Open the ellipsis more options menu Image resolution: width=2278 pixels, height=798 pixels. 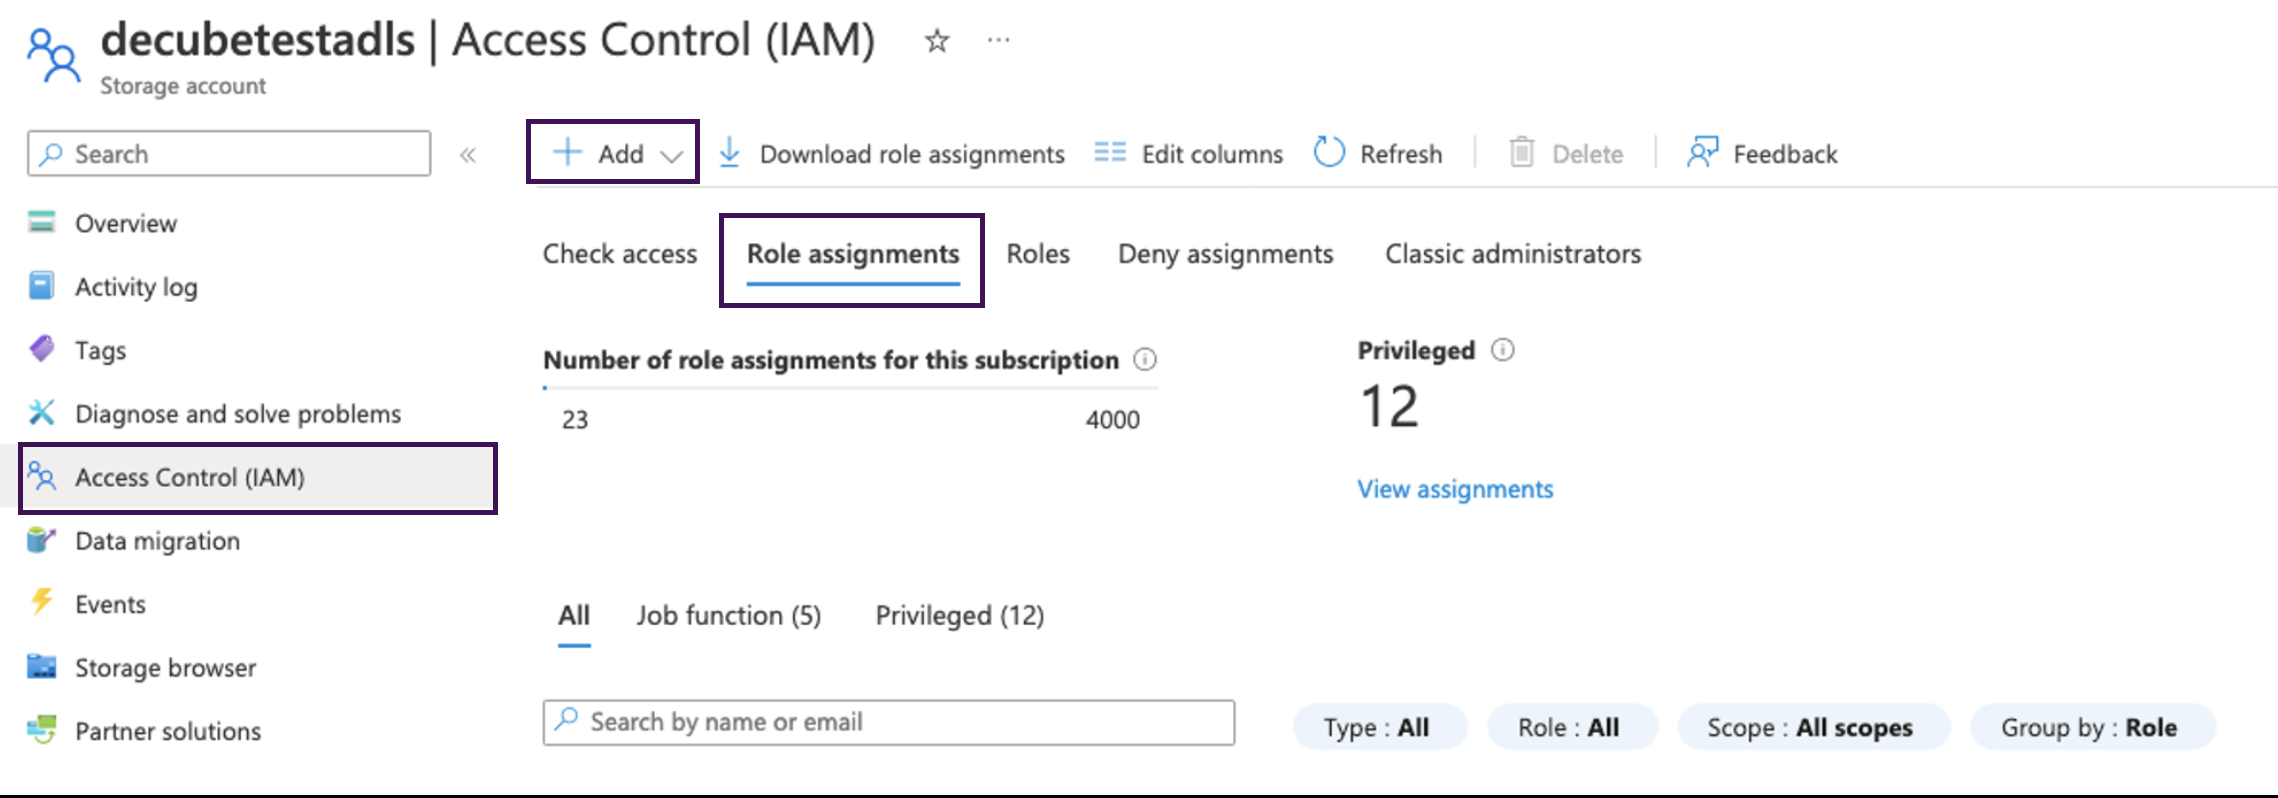point(998,41)
